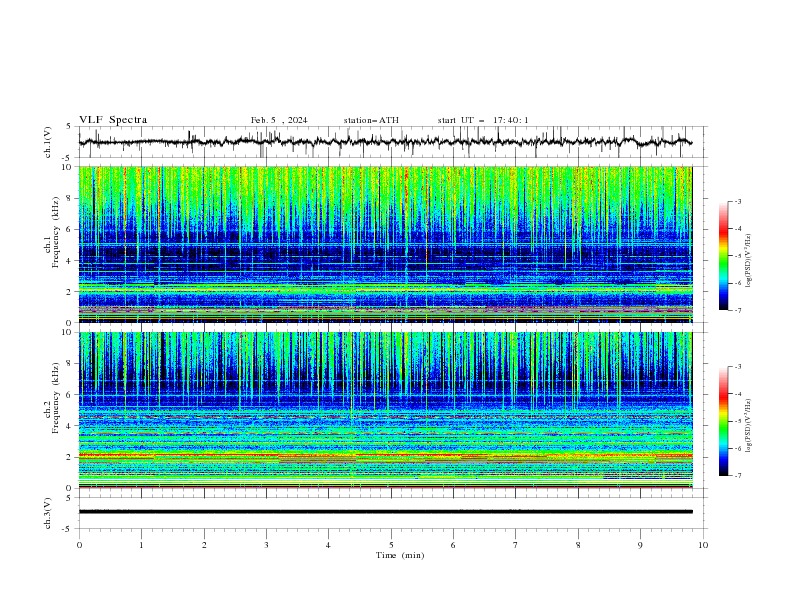792x612 pixels.
Task: Click the ch.1 spectrogram color scale bar
Action: 723,256
